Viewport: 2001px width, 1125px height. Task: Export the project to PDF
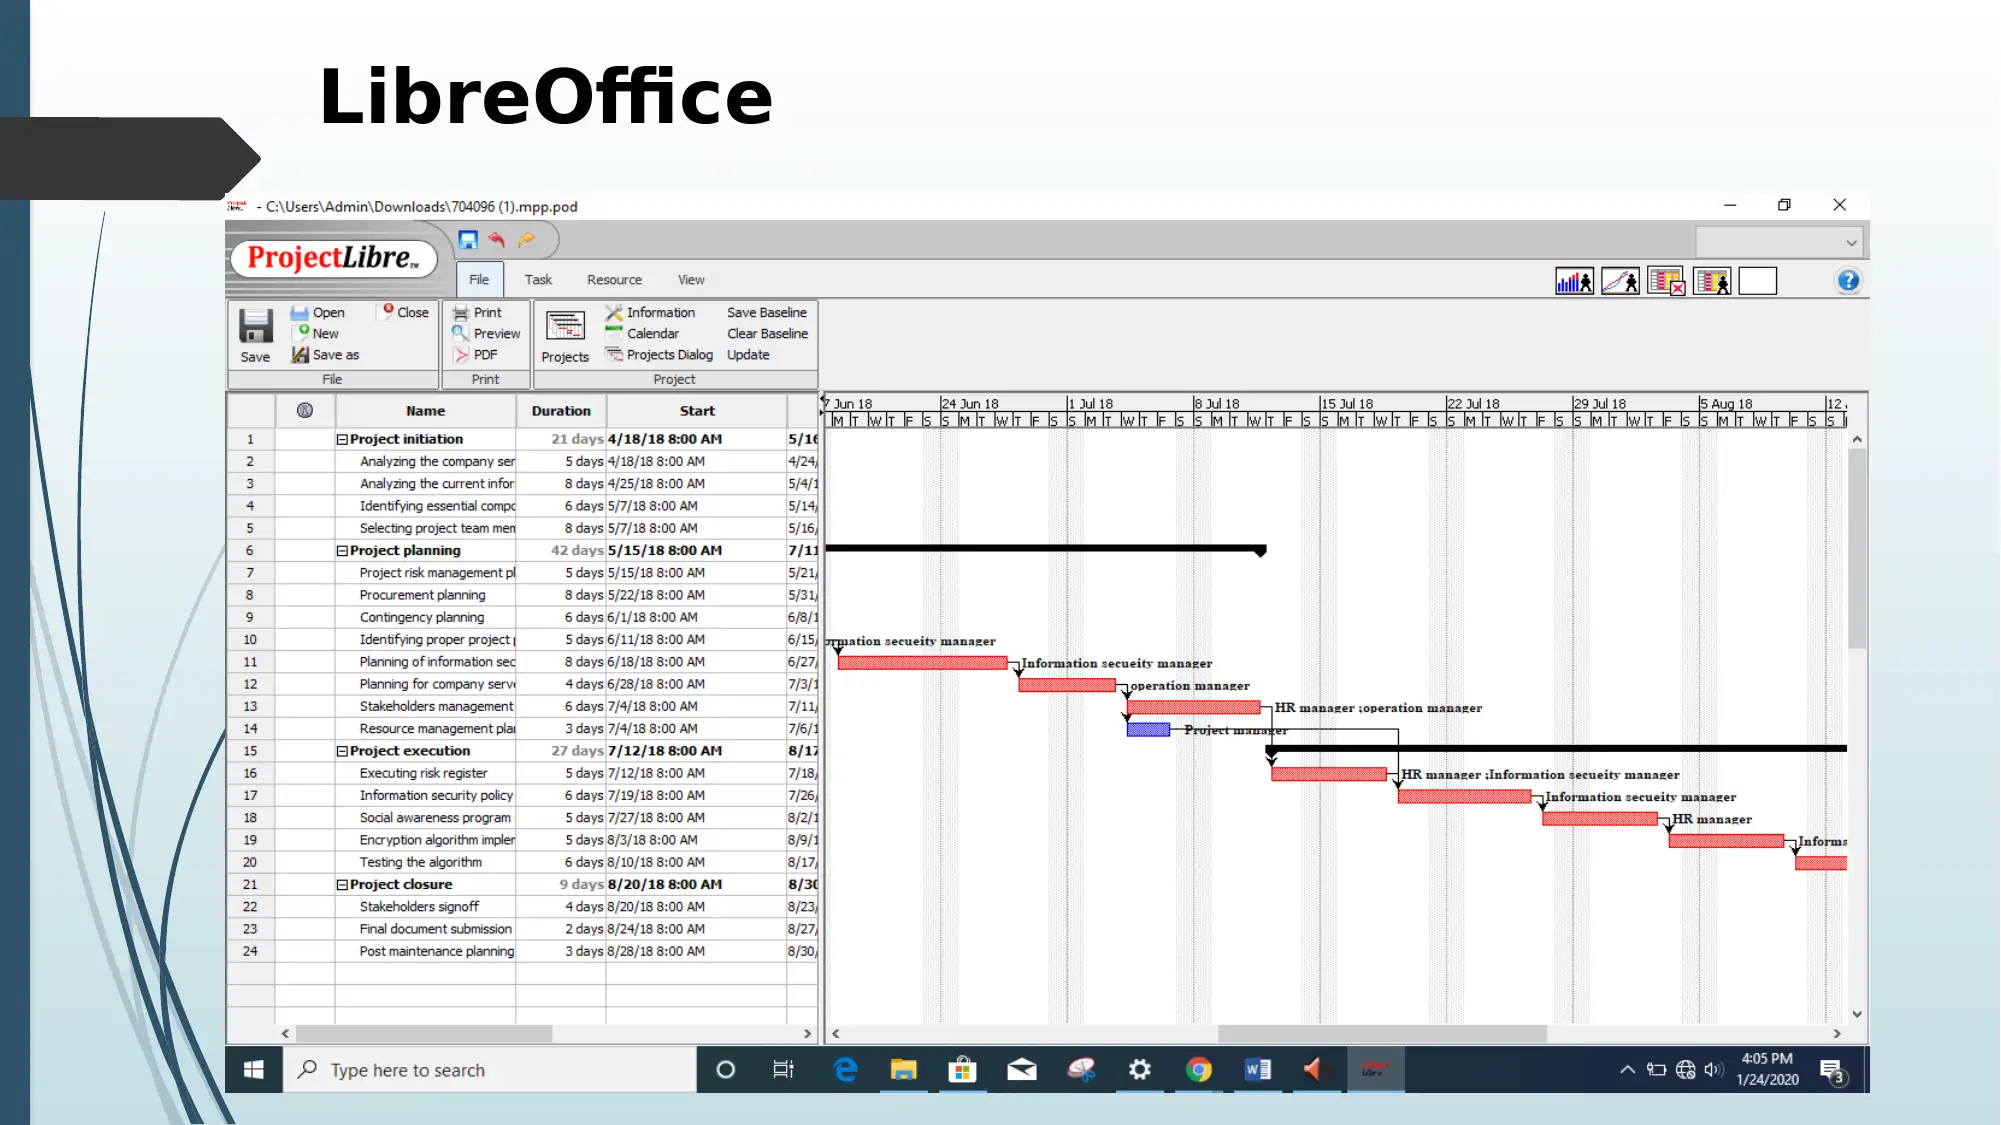click(x=476, y=354)
